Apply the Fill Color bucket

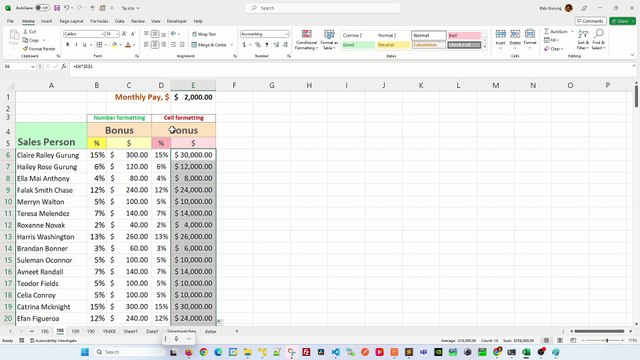point(115,44)
